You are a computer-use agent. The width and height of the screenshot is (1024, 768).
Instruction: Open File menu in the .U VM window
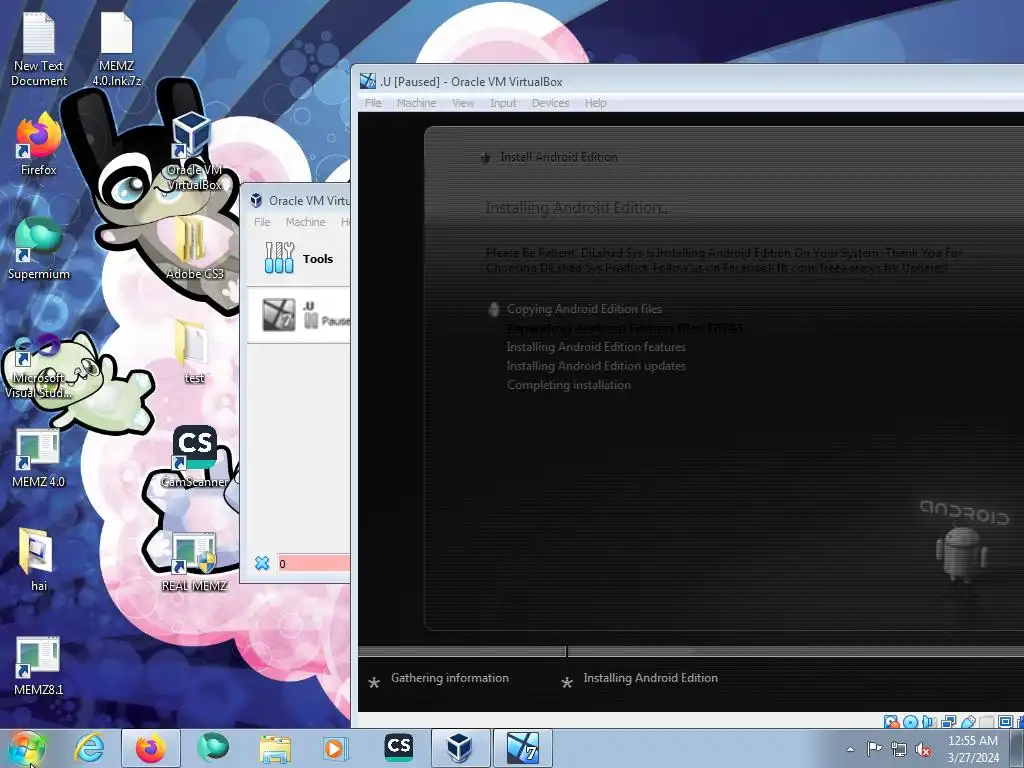pyautogui.click(x=373, y=103)
